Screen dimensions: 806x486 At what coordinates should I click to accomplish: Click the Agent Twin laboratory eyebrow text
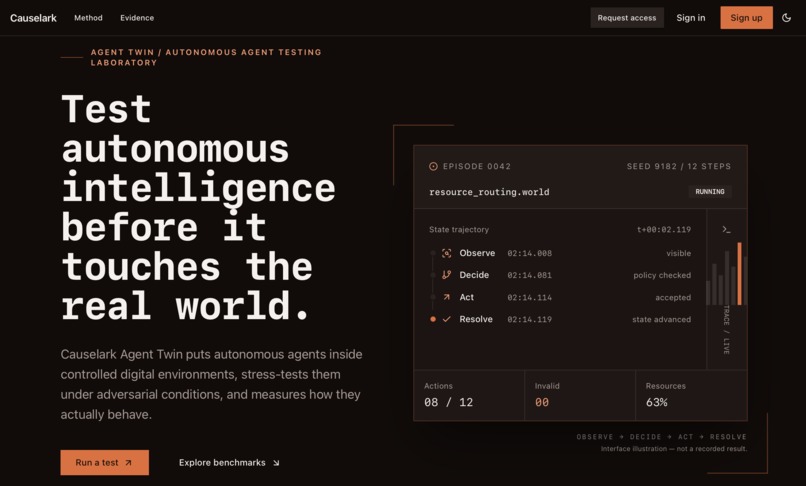pos(206,57)
